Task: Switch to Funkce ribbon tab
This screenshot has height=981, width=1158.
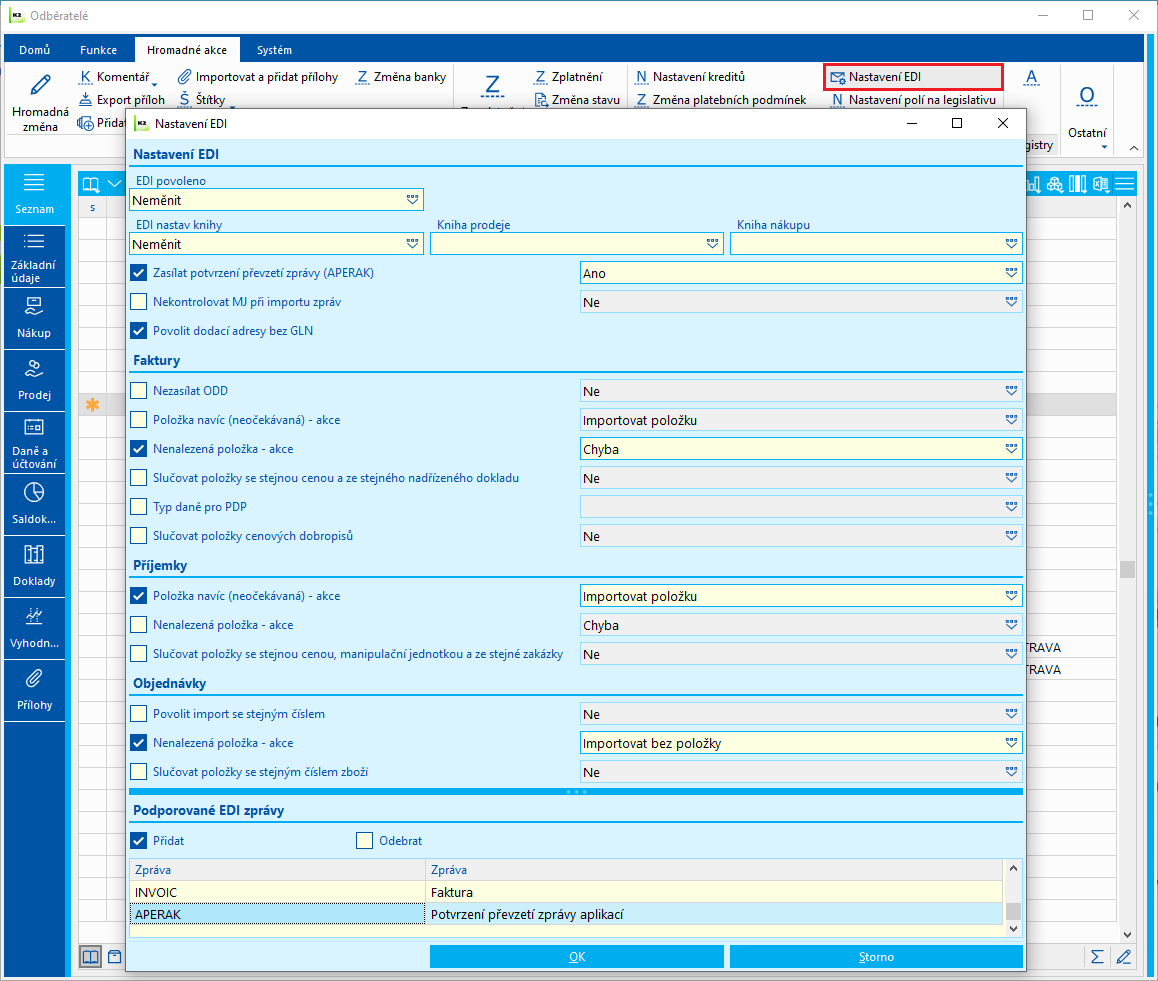Action: coord(98,49)
